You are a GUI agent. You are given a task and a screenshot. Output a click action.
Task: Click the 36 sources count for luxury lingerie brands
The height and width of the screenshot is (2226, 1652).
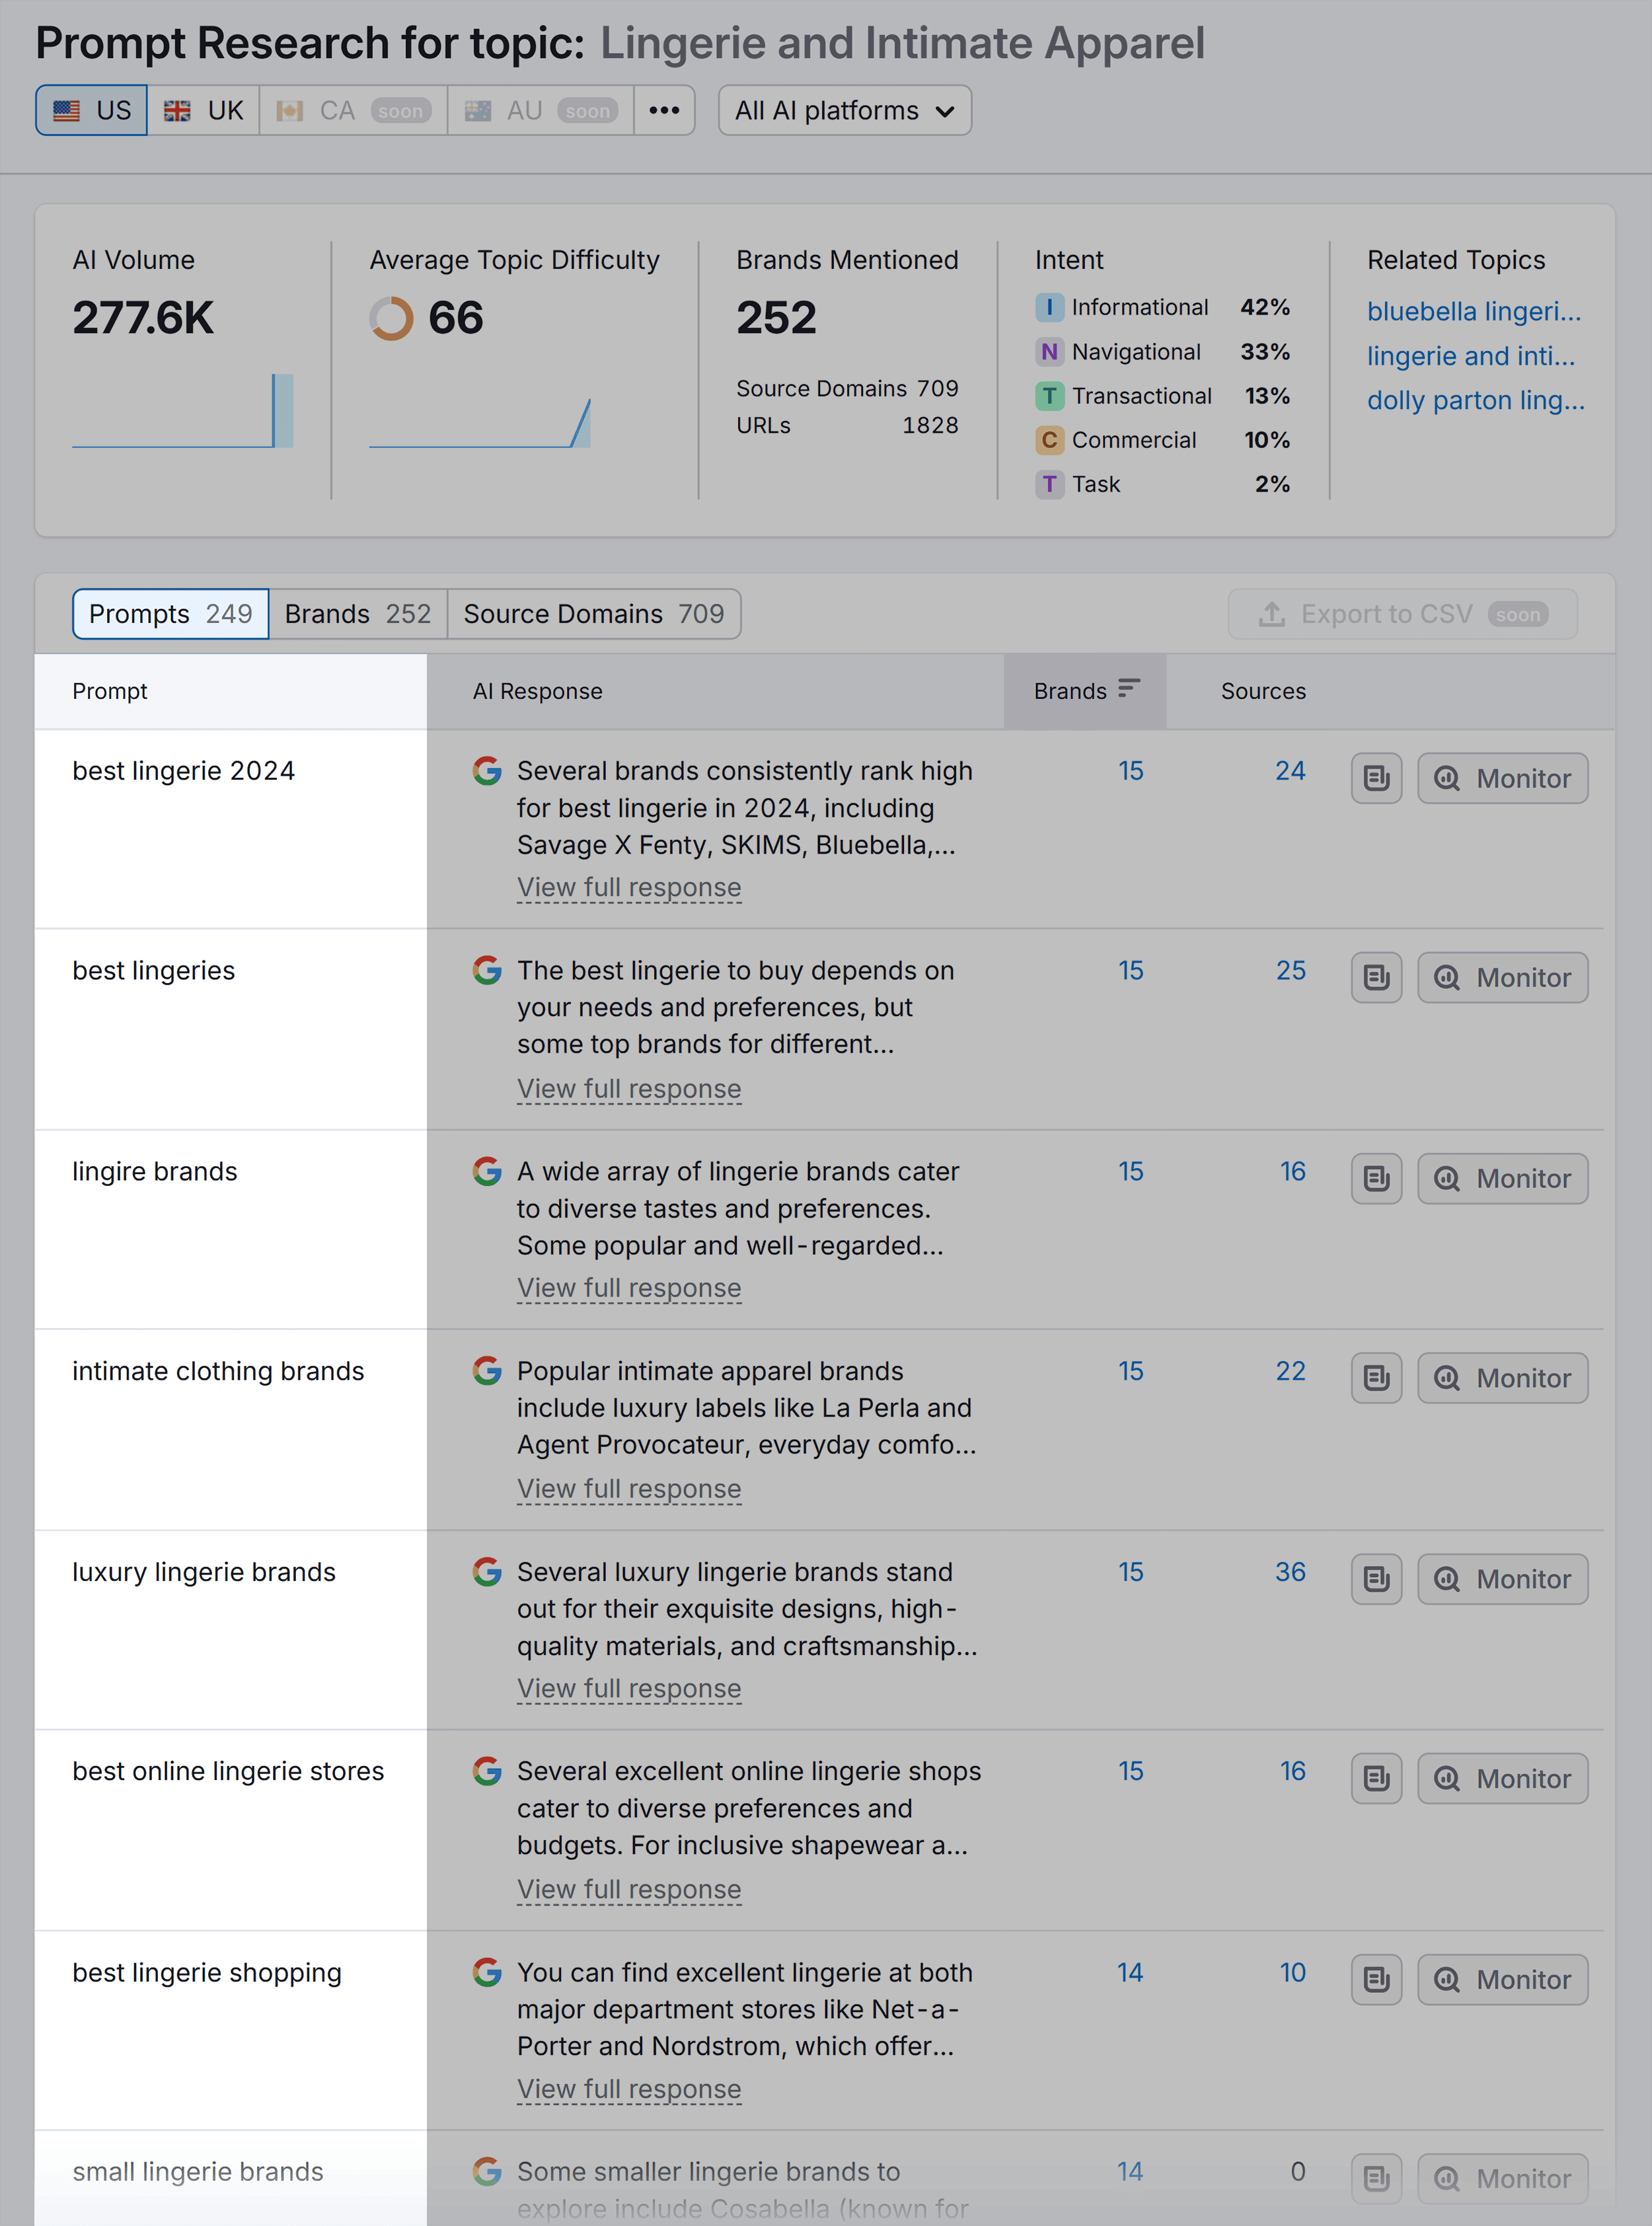click(1290, 1572)
